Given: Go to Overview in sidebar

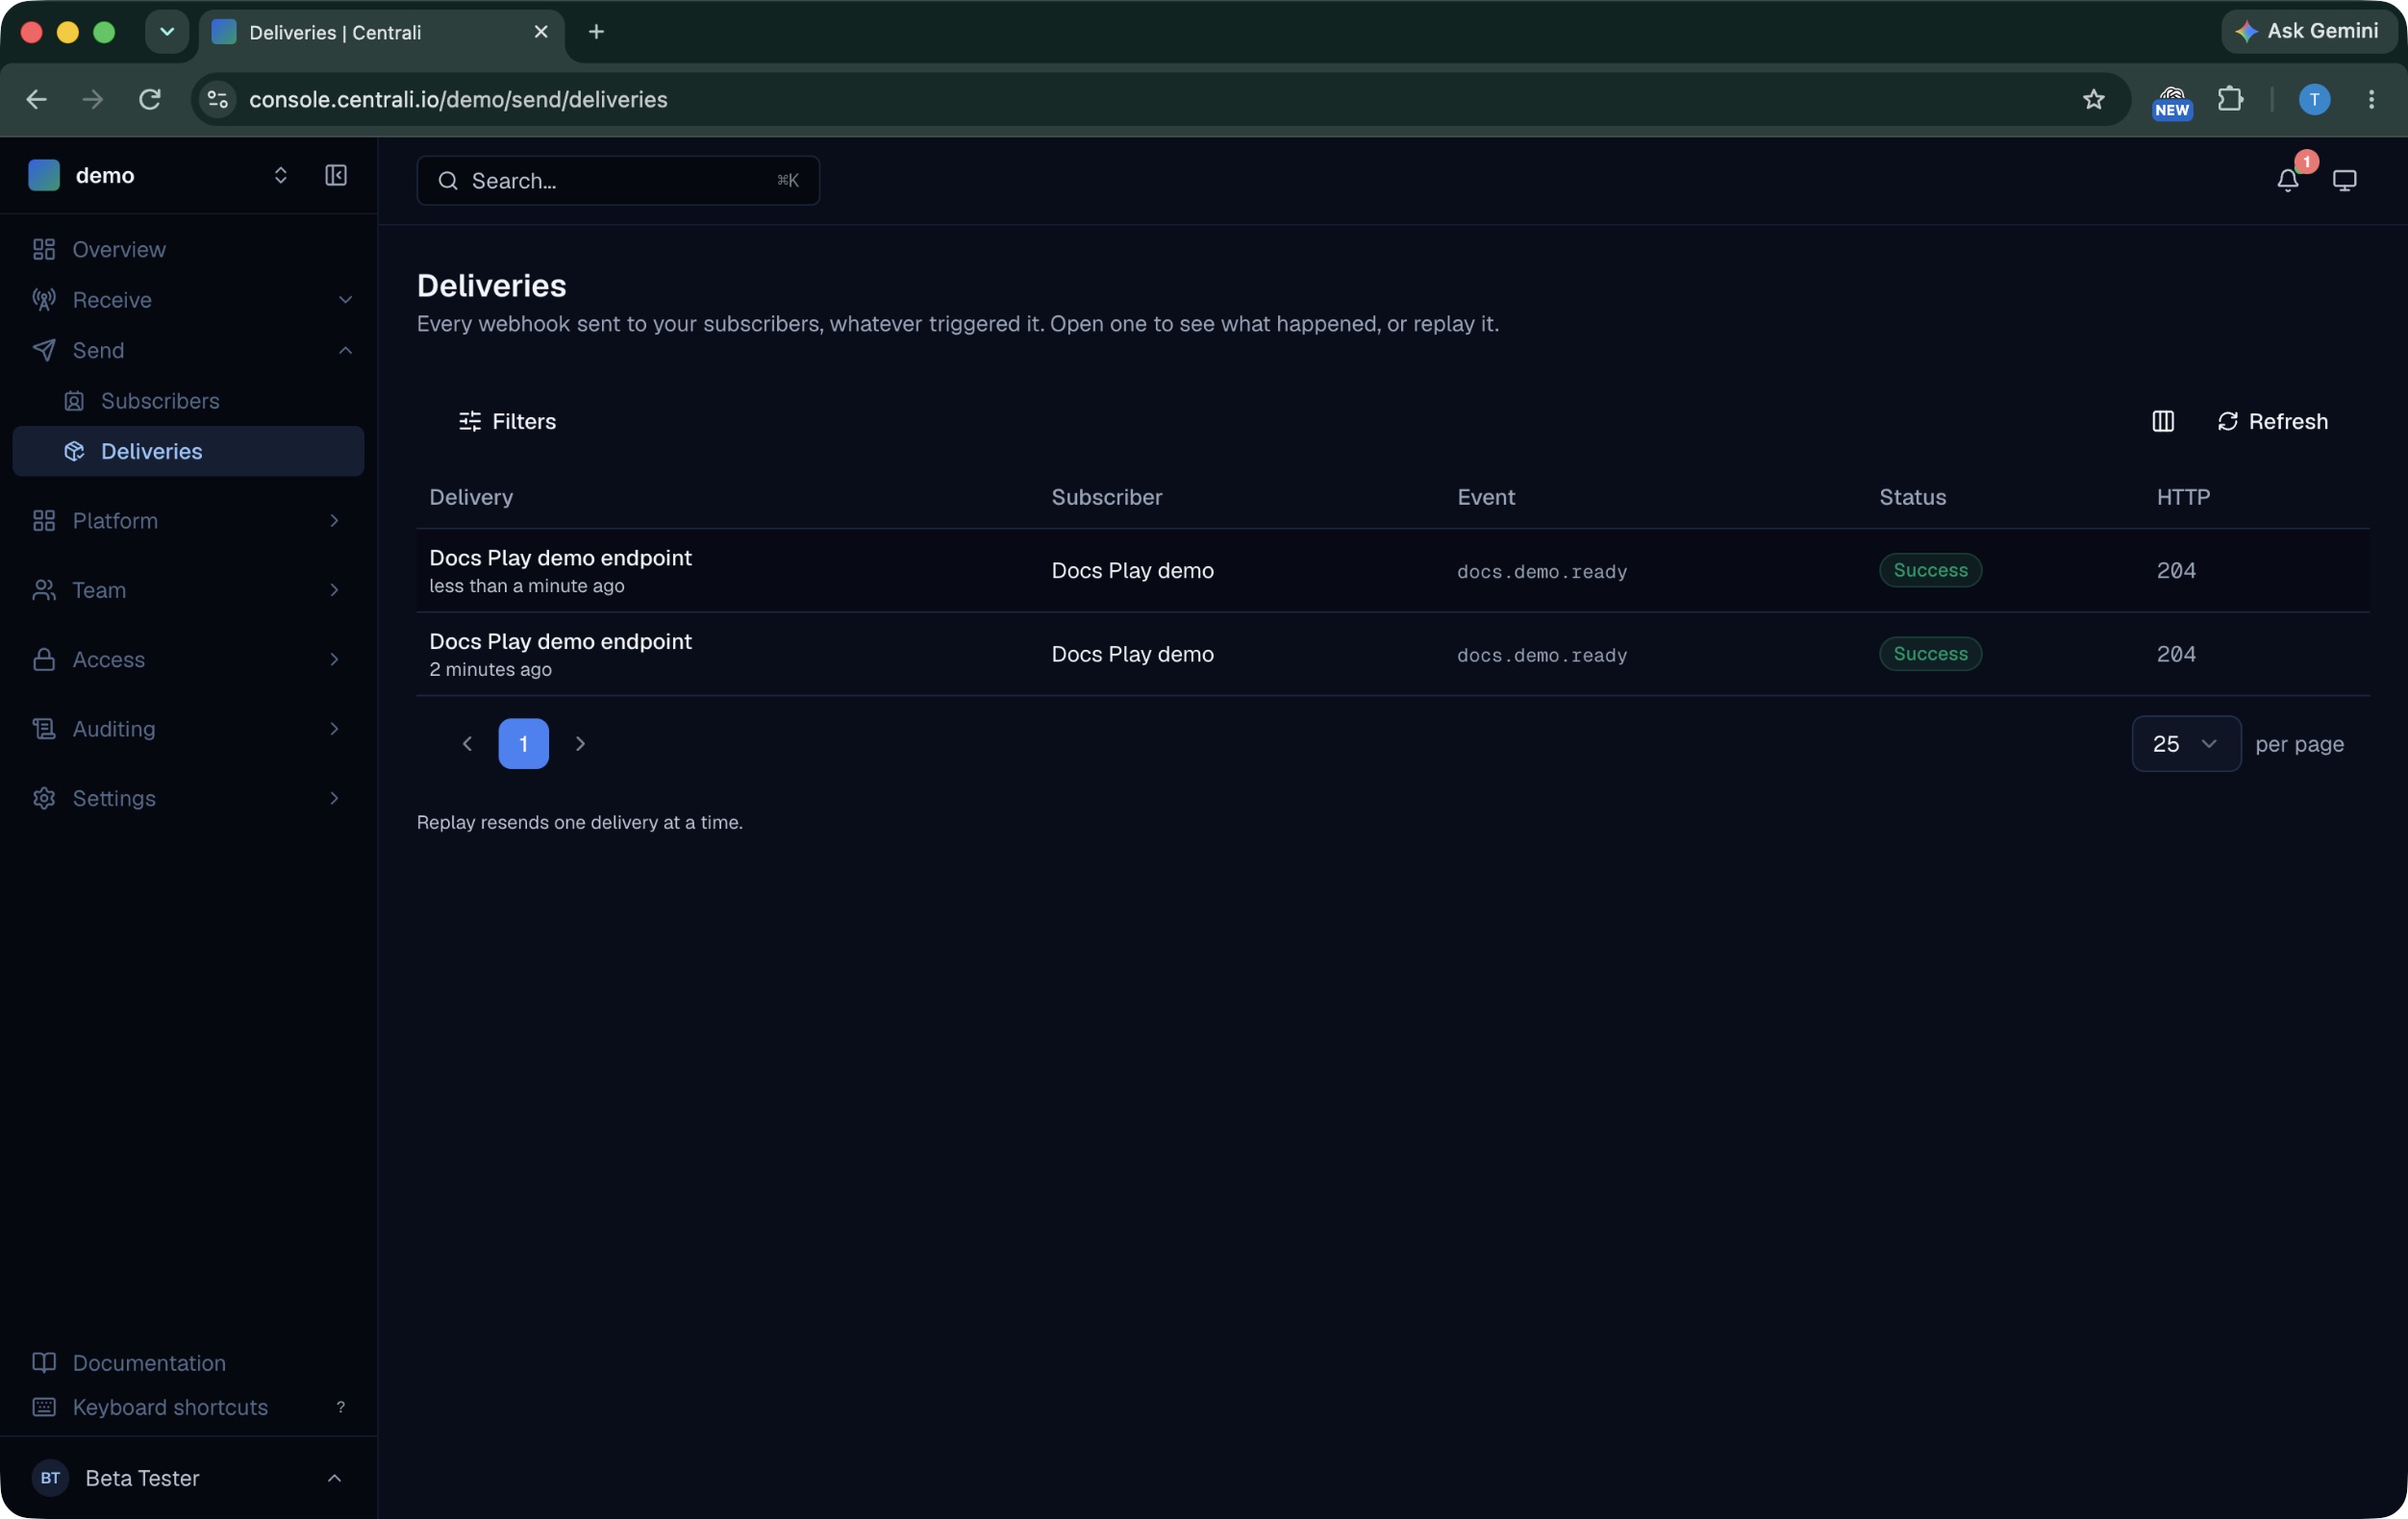Looking at the screenshot, I should [188, 249].
